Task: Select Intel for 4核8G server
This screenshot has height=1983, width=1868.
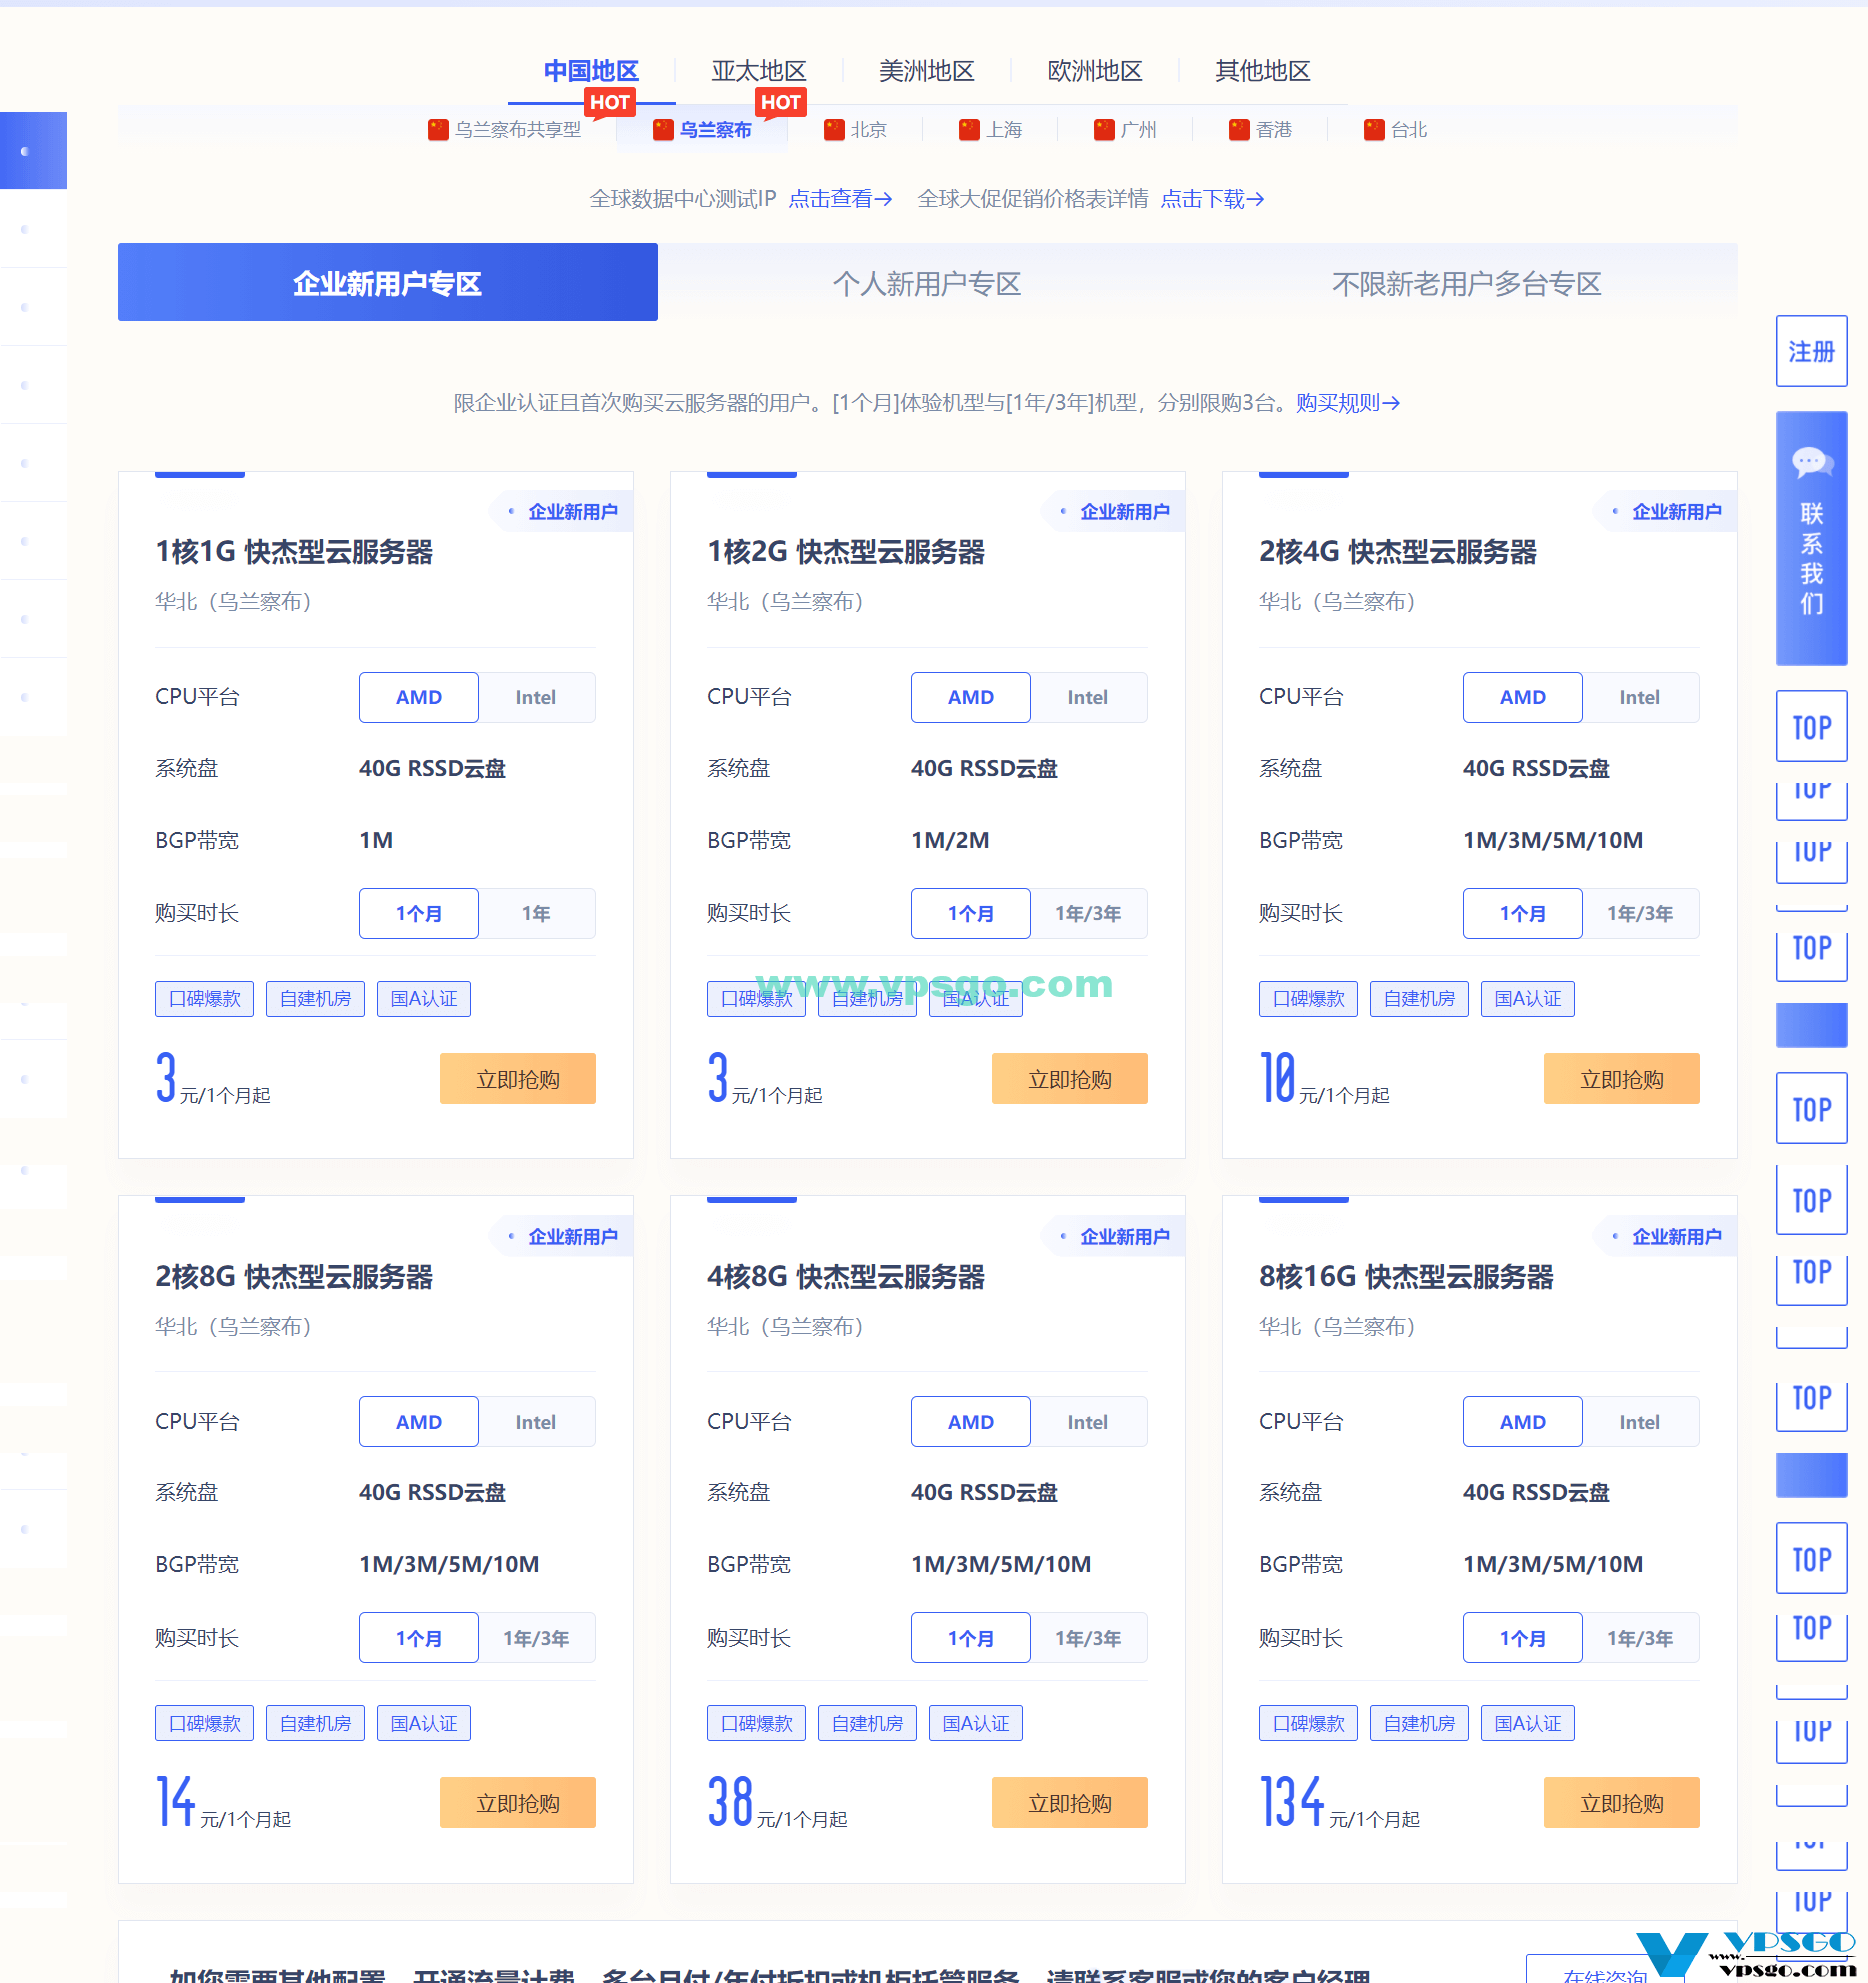Action: point(1088,1422)
